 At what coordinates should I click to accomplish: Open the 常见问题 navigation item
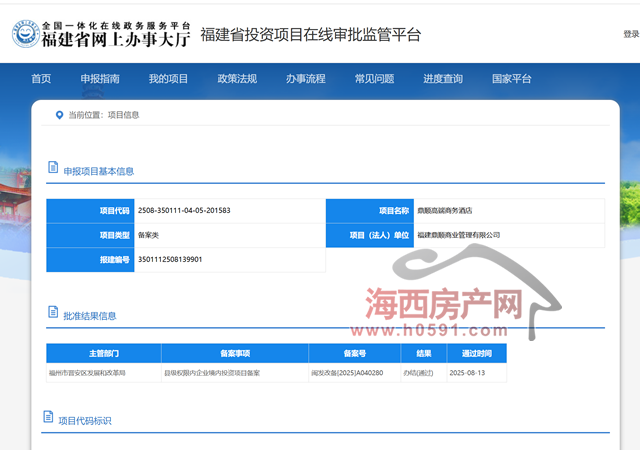[x=374, y=79]
